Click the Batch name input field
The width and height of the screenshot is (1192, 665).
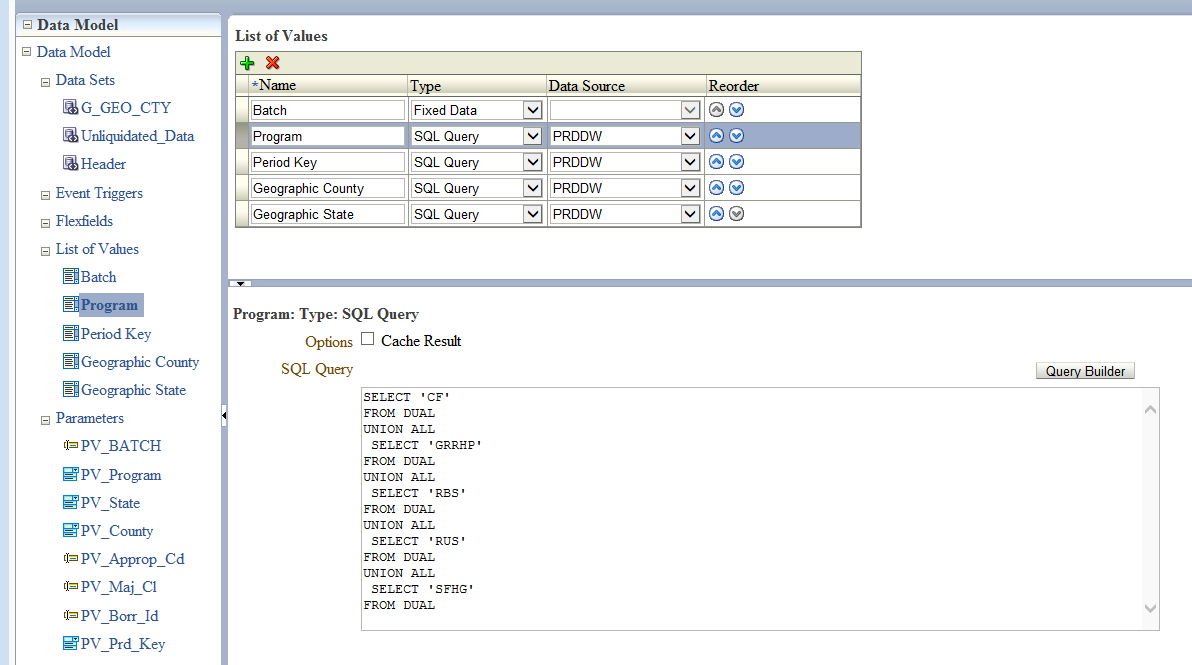(328, 110)
